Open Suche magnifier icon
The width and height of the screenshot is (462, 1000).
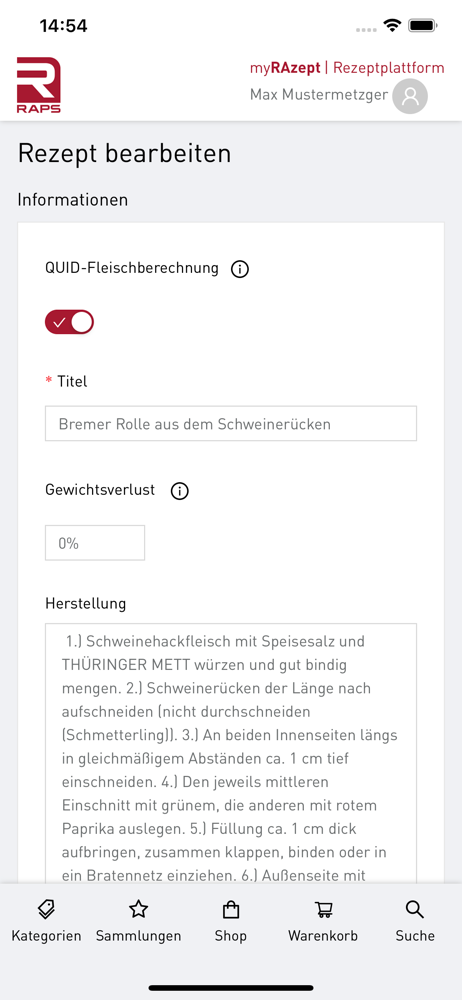(x=415, y=909)
